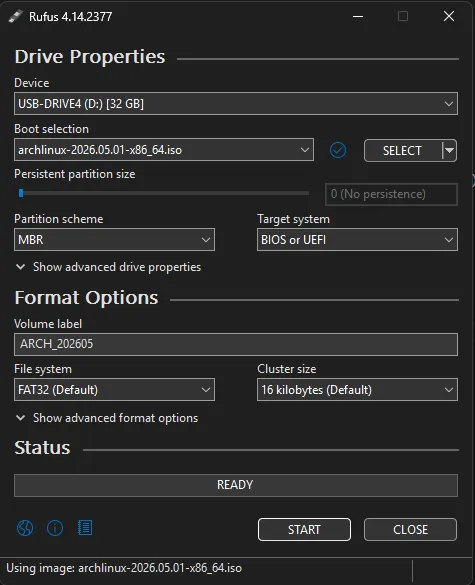Click the persistence size value field
This screenshot has height=585, width=475.
[x=391, y=194]
